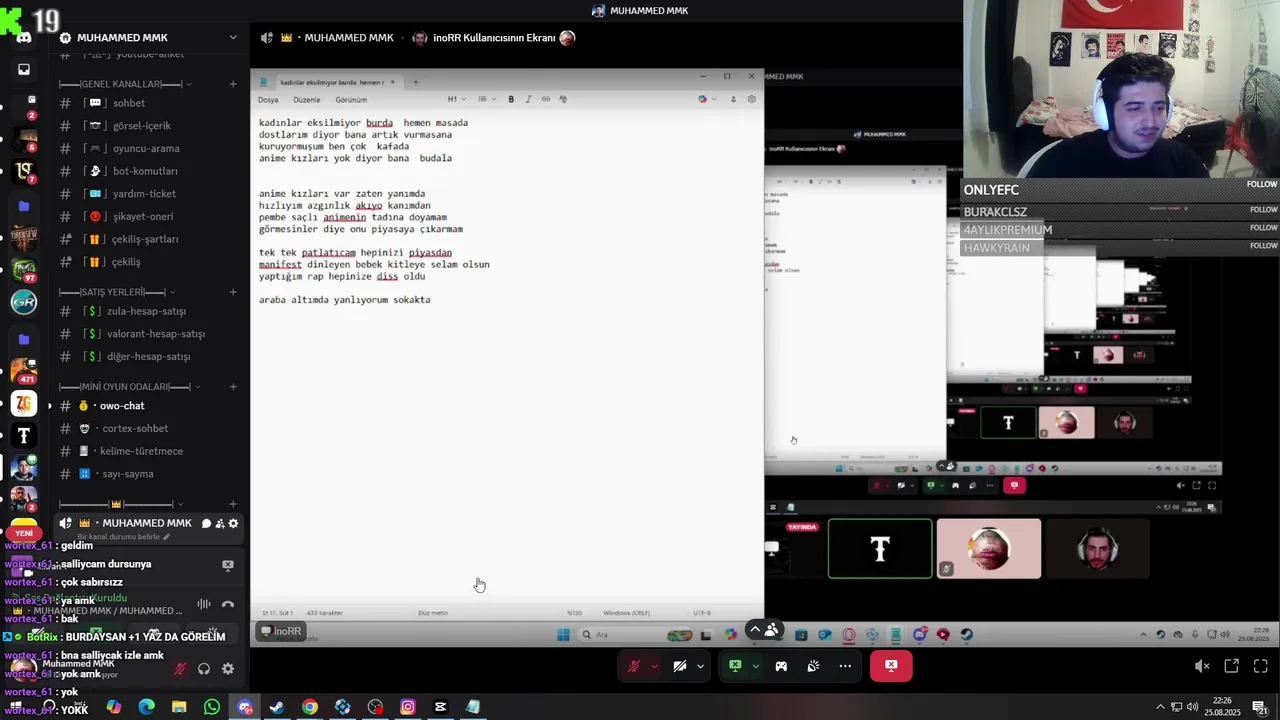This screenshot has height=720, width=1280.
Task: Open the görsel-içerik channel
Action: click(150, 126)
